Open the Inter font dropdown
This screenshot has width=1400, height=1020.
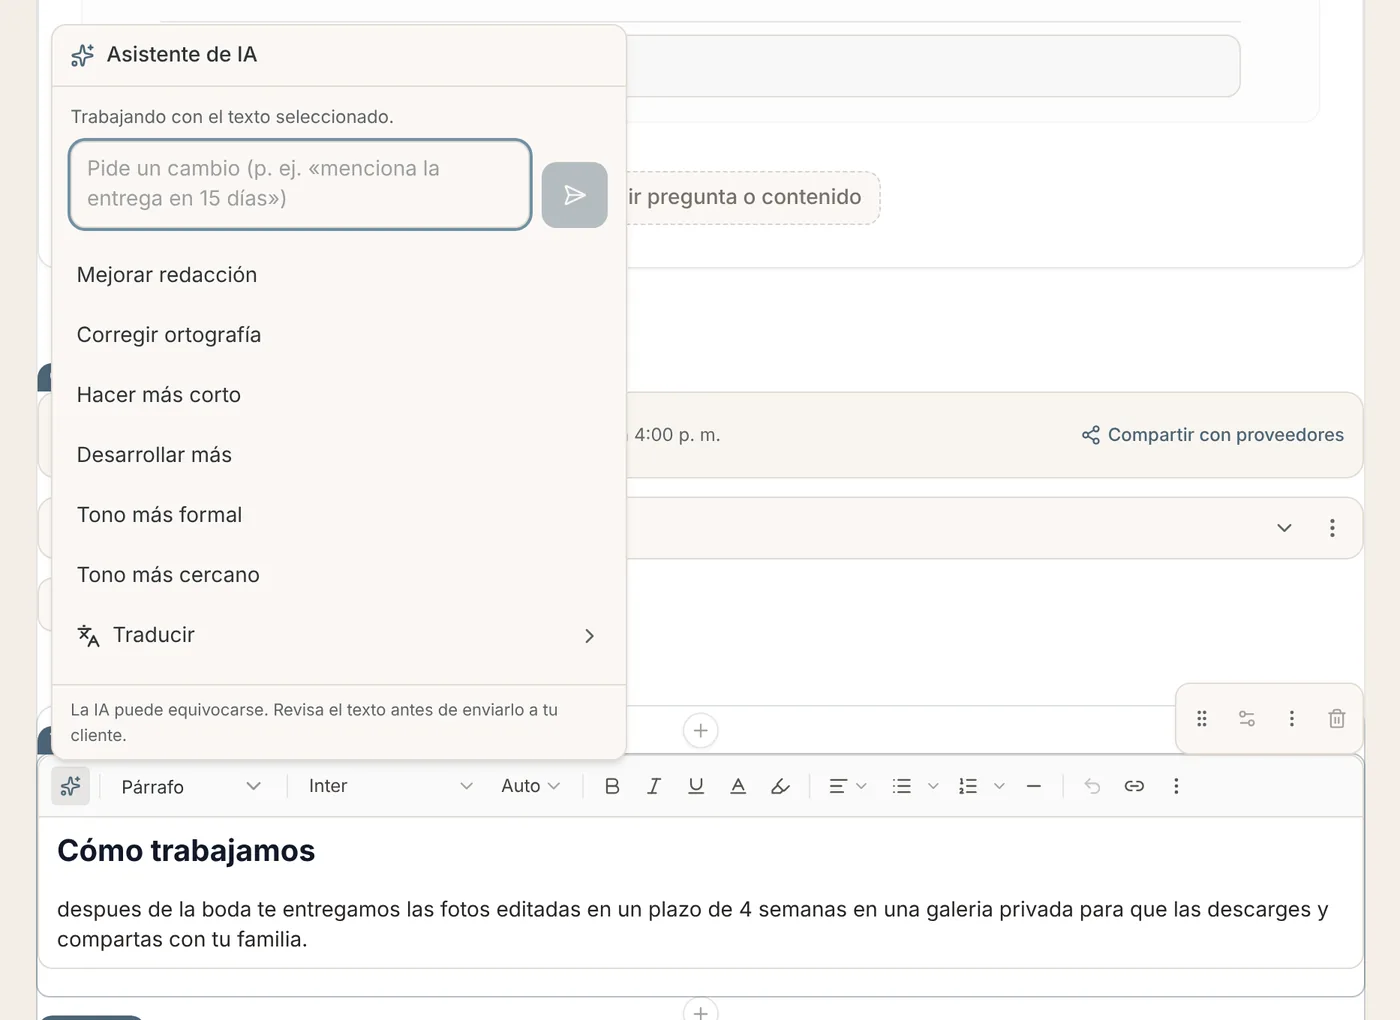(x=390, y=786)
